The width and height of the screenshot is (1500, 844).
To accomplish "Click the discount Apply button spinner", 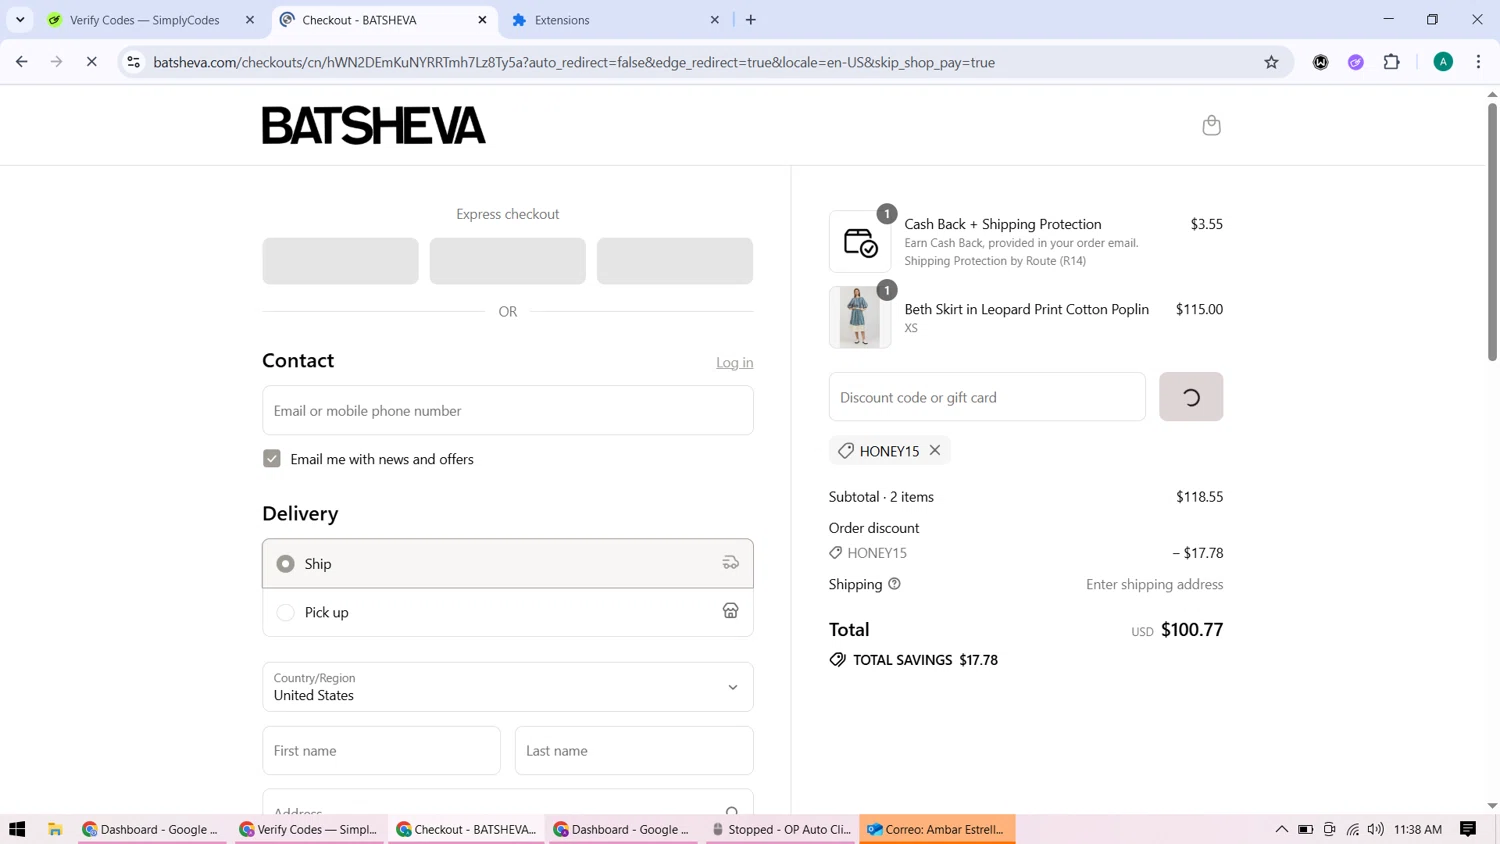I will pyautogui.click(x=1191, y=397).
